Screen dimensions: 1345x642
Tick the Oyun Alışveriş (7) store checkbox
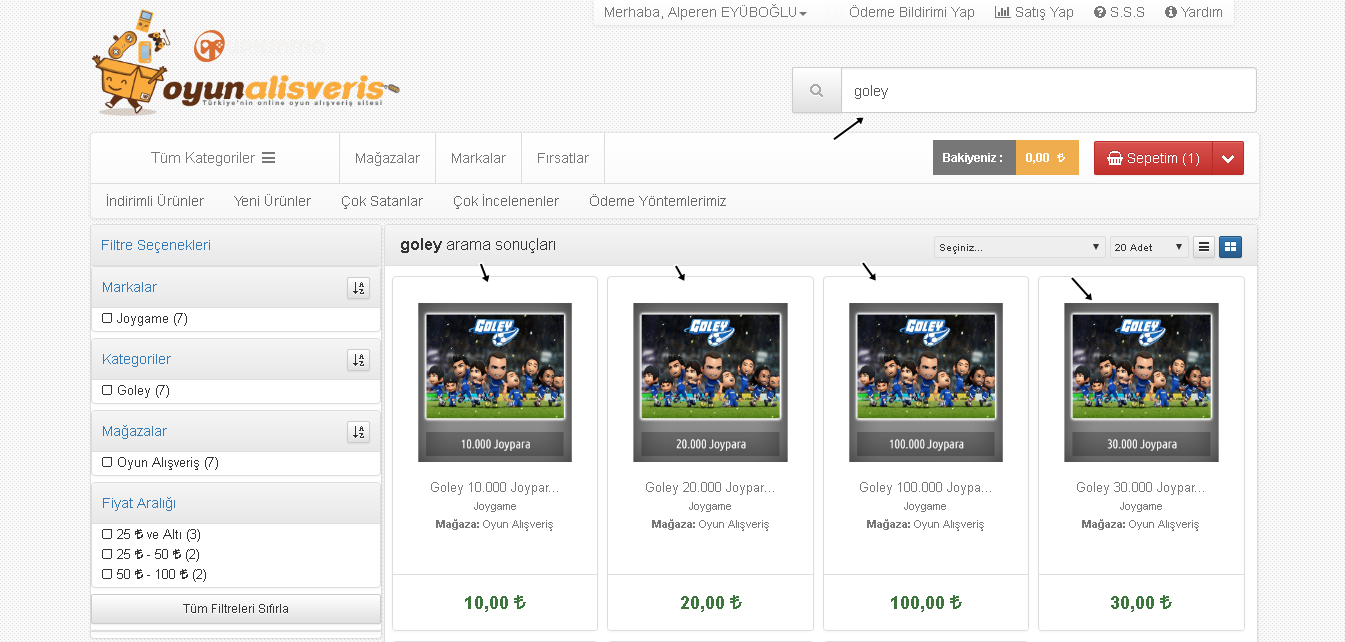coord(107,462)
